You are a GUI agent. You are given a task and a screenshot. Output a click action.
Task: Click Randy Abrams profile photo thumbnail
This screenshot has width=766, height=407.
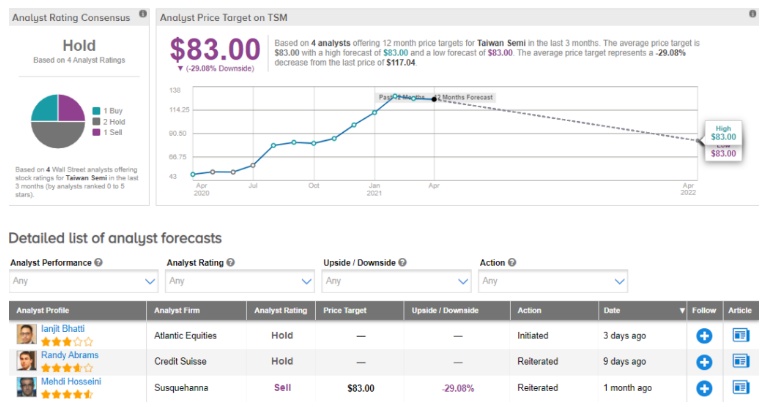pos(26,362)
